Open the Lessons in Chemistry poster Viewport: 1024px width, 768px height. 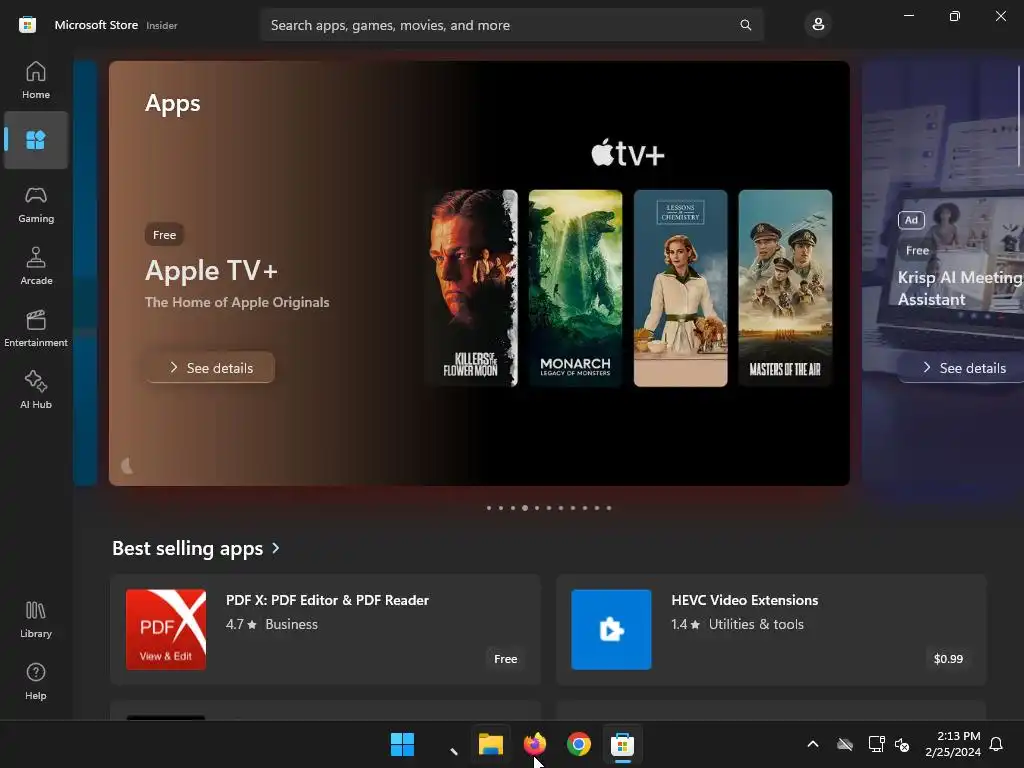pyautogui.click(x=680, y=288)
